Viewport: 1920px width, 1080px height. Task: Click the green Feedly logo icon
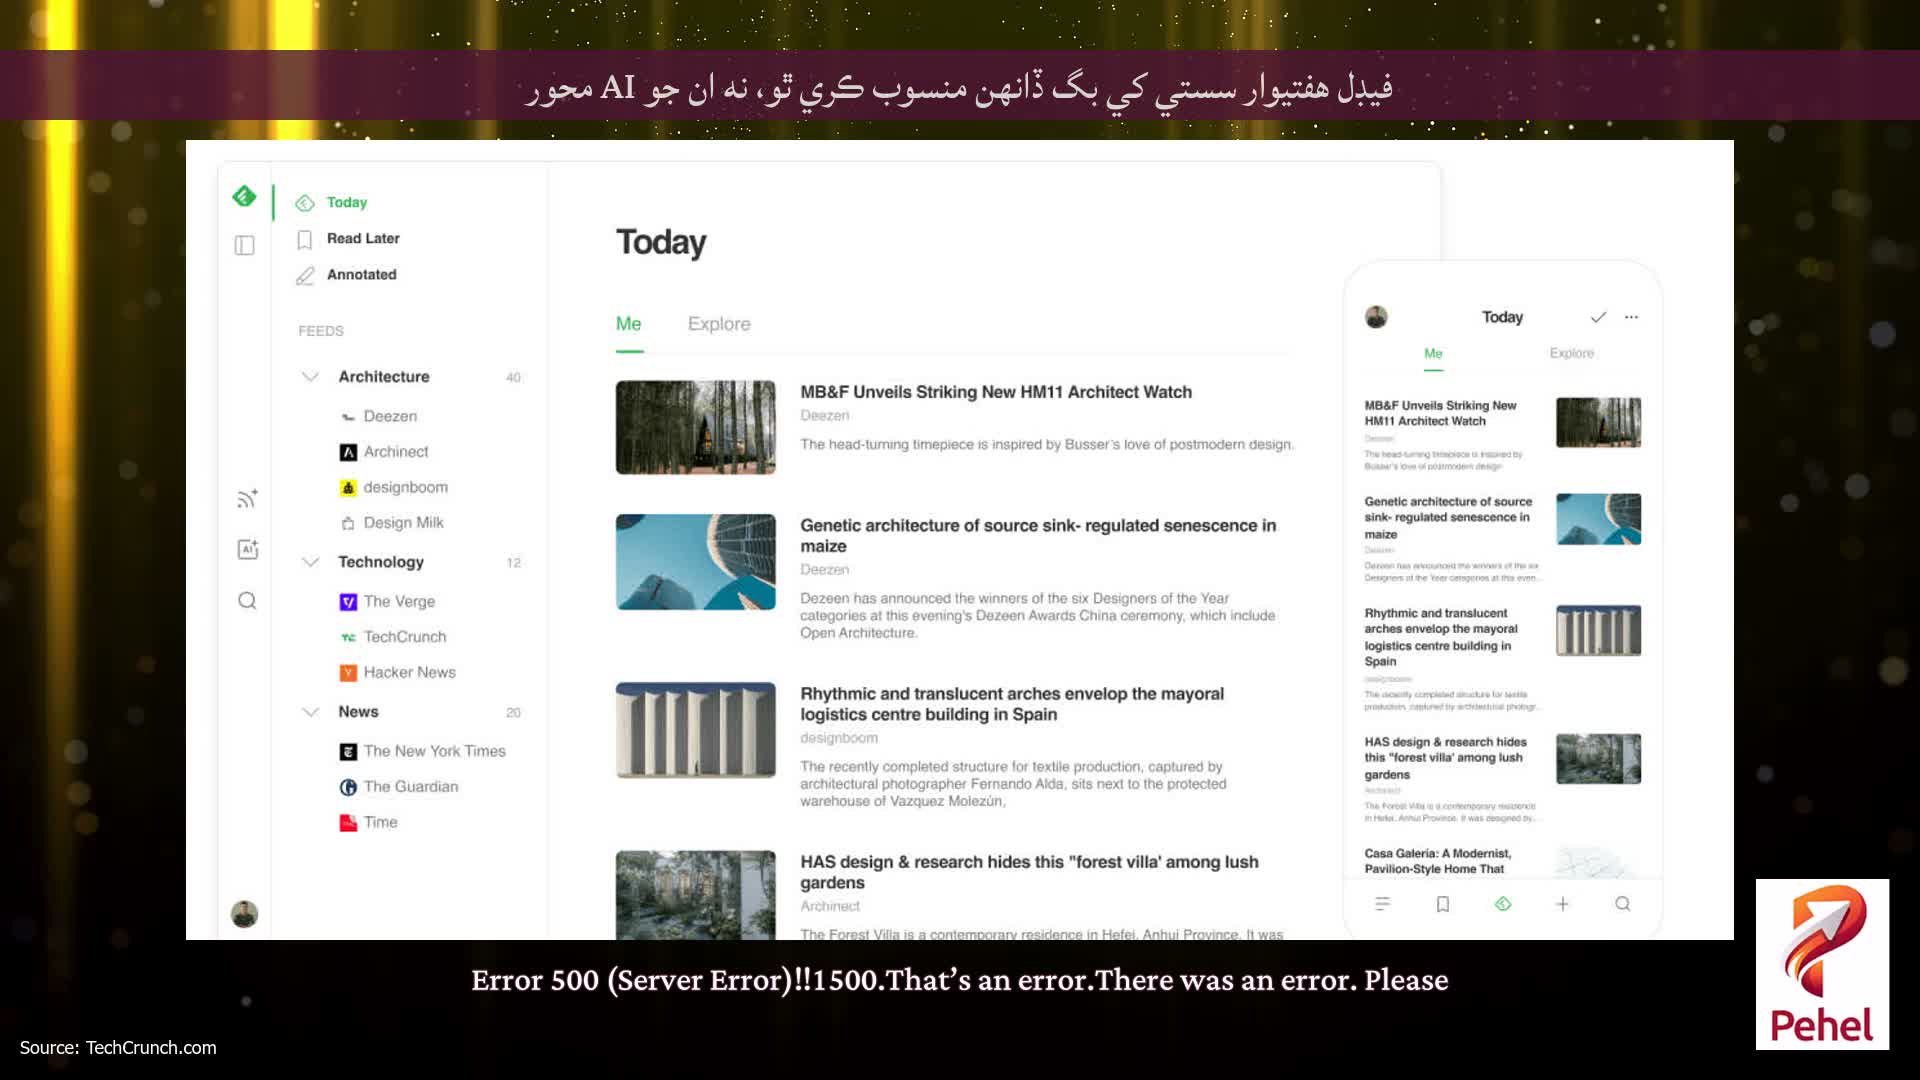click(244, 196)
